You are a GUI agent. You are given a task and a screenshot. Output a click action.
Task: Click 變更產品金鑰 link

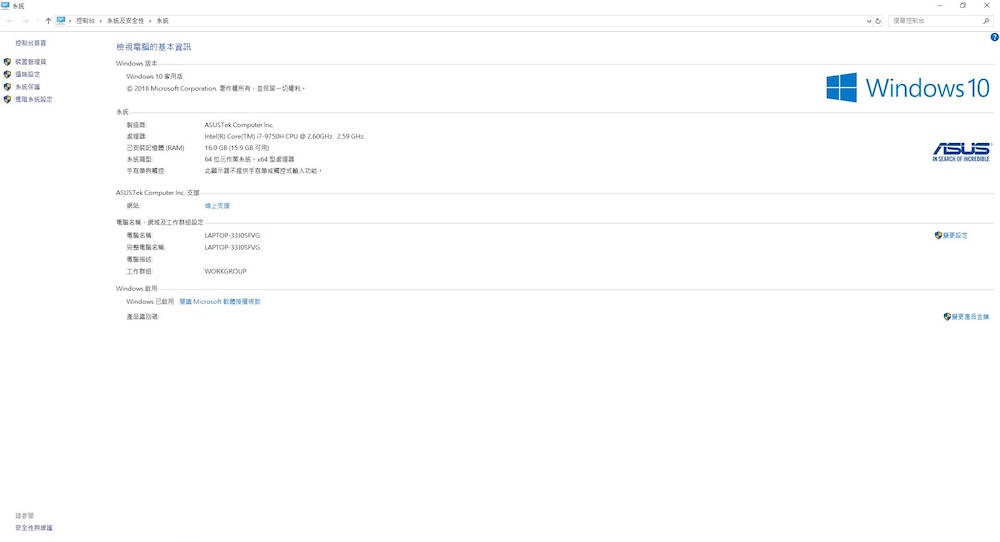point(970,317)
